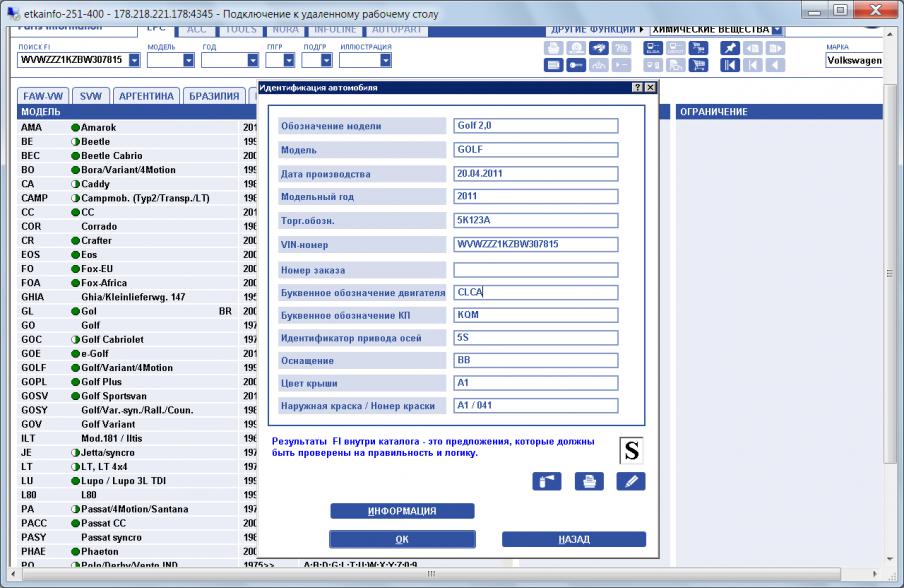Click the boxed S symbol icon
This screenshot has width=904, height=588.
[631, 450]
